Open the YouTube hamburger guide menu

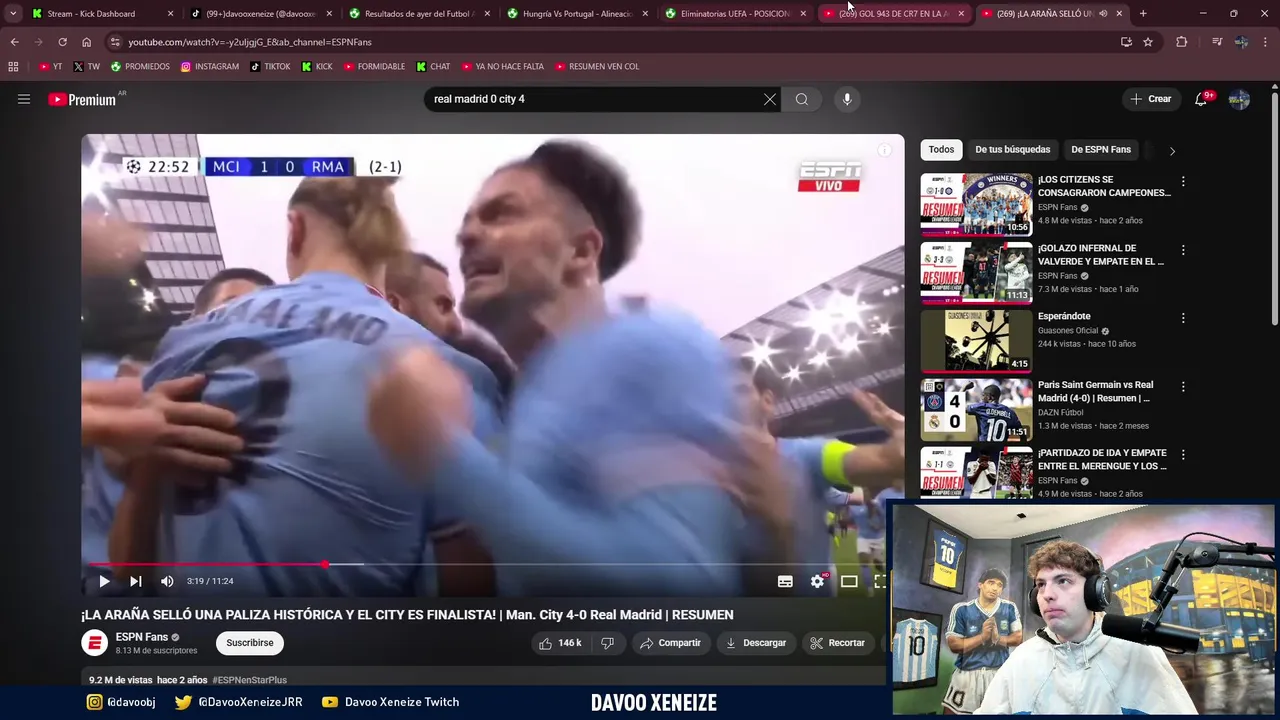point(24,99)
